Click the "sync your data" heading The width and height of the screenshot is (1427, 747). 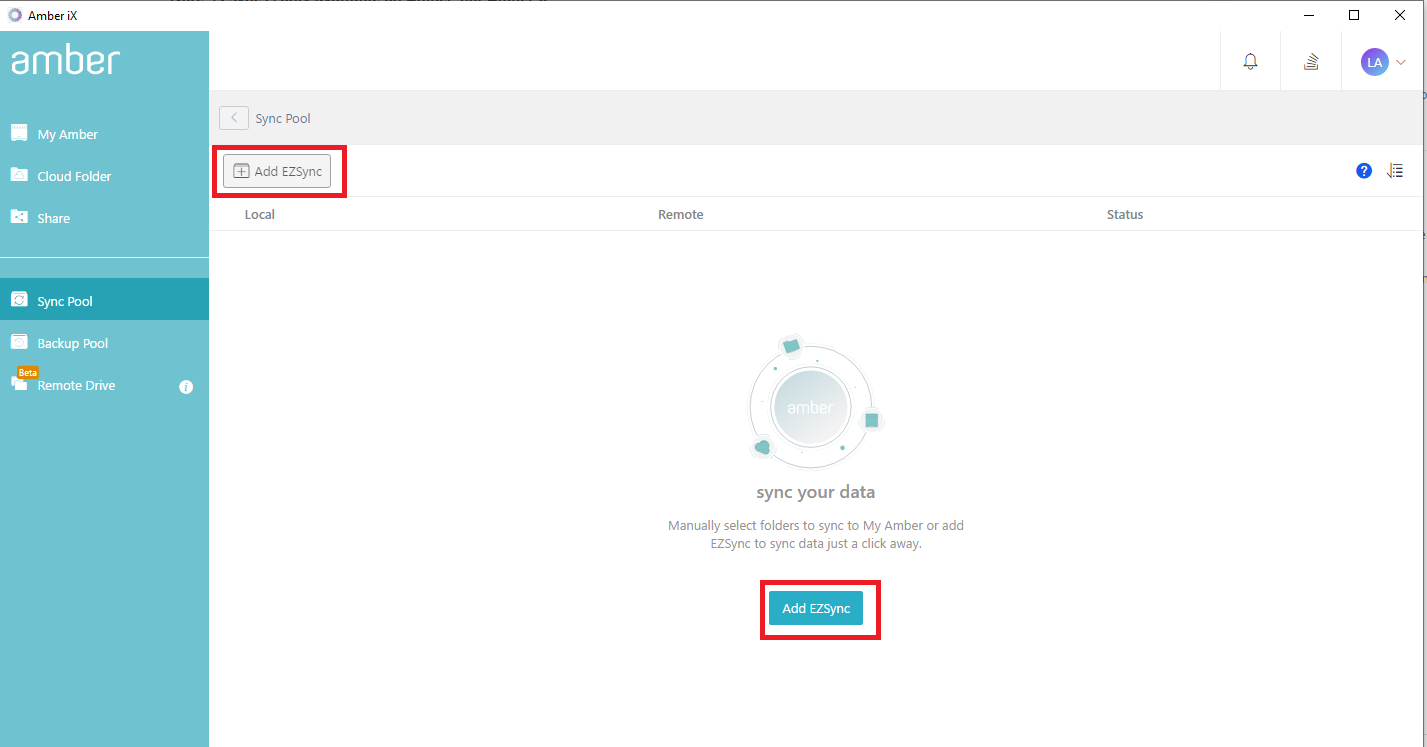point(816,492)
